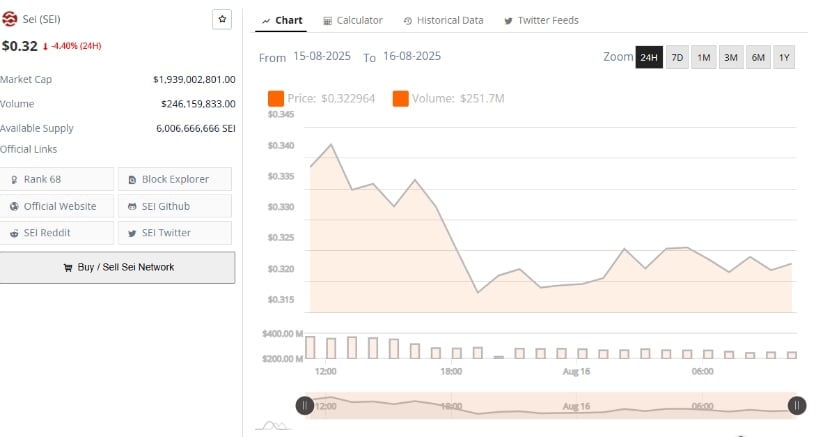This screenshot has width=825, height=437.
Task: Click the range navigator mini chart
Action: coord(550,405)
